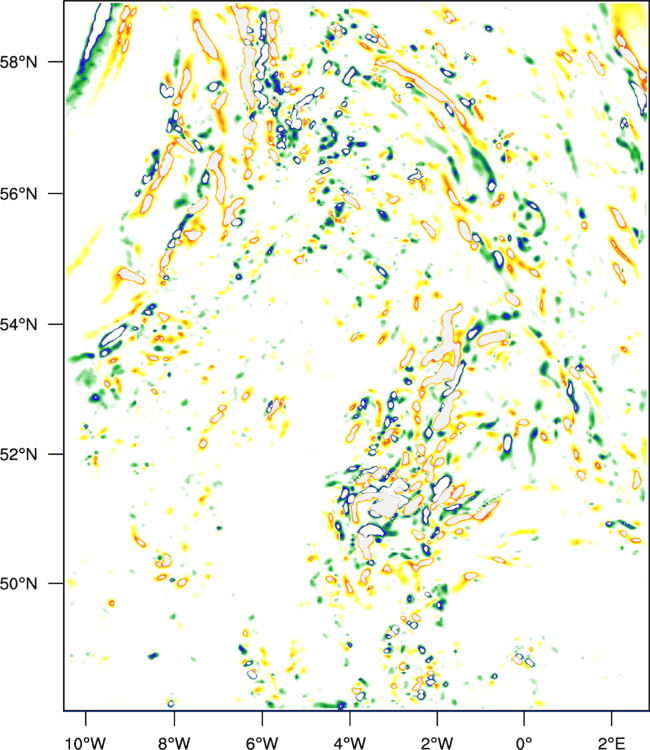The width and height of the screenshot is (650, 750).
Task: Click the 58°N latitude label
Action: 19,62
